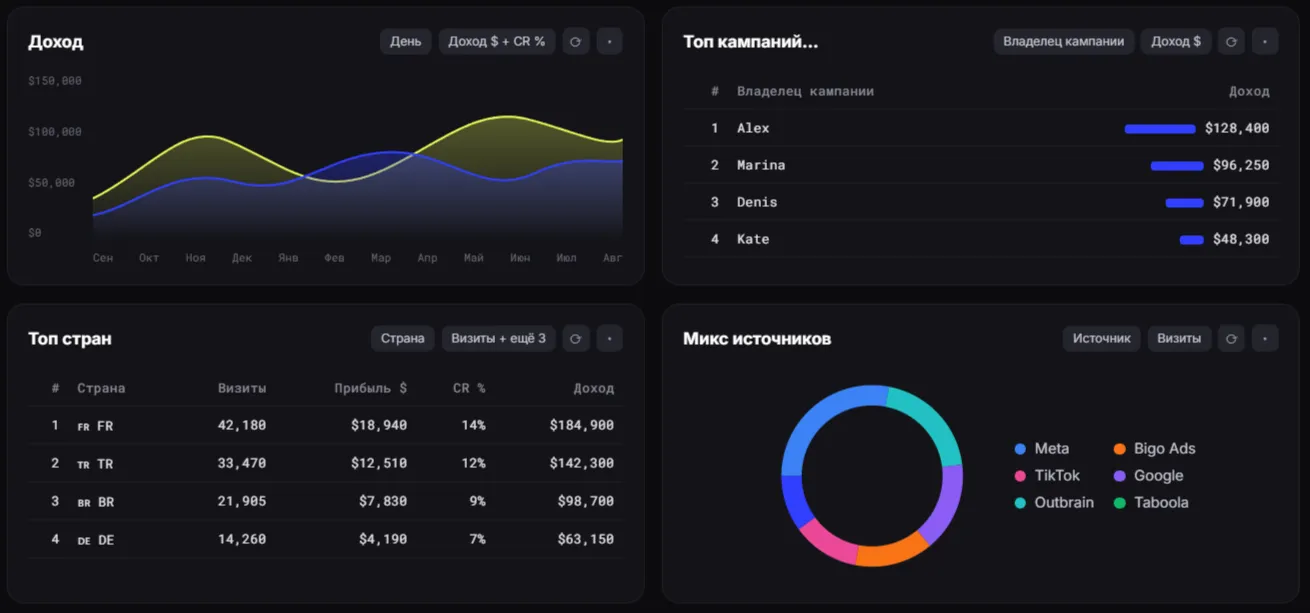Refresh the Топ кампаний widget
Image resolution: width=1310 pixels, height=613 pixels.
point(1231,41)
